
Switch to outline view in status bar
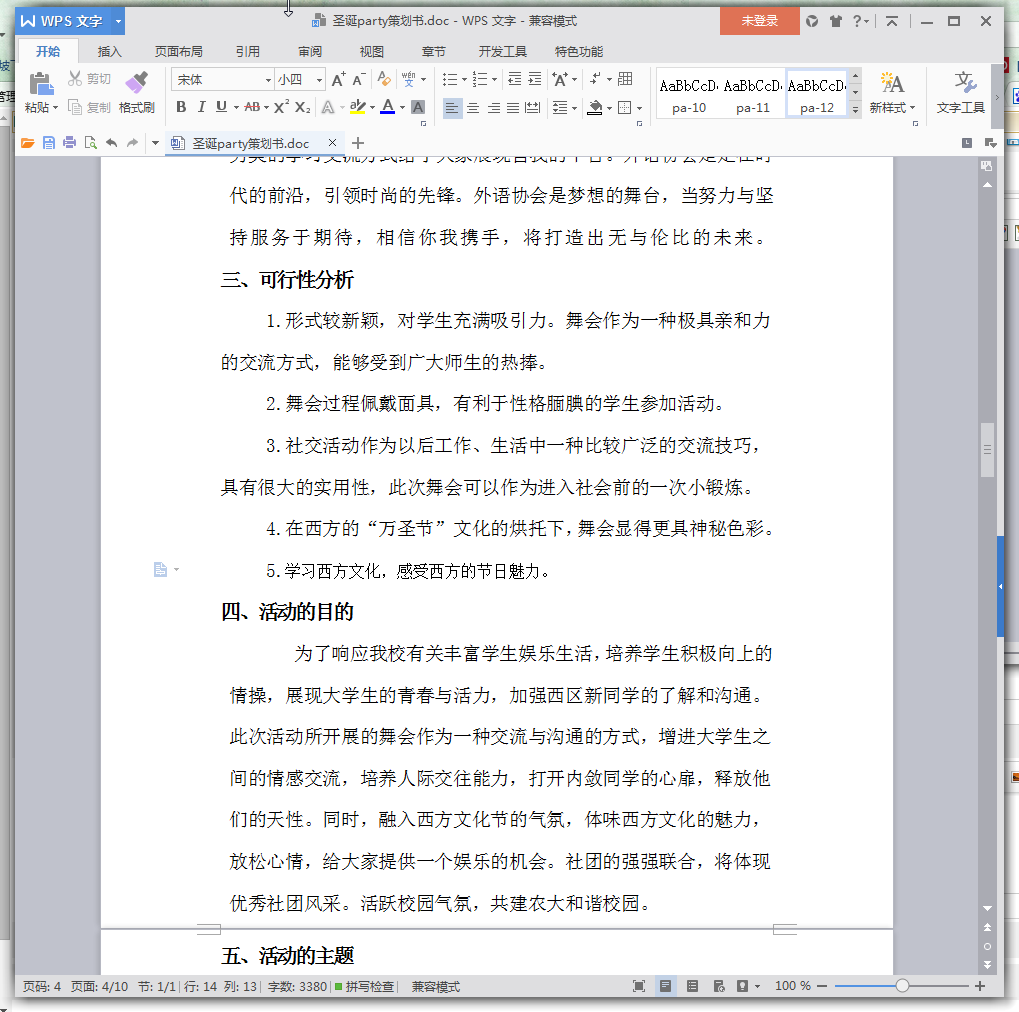tap(693, 986)
